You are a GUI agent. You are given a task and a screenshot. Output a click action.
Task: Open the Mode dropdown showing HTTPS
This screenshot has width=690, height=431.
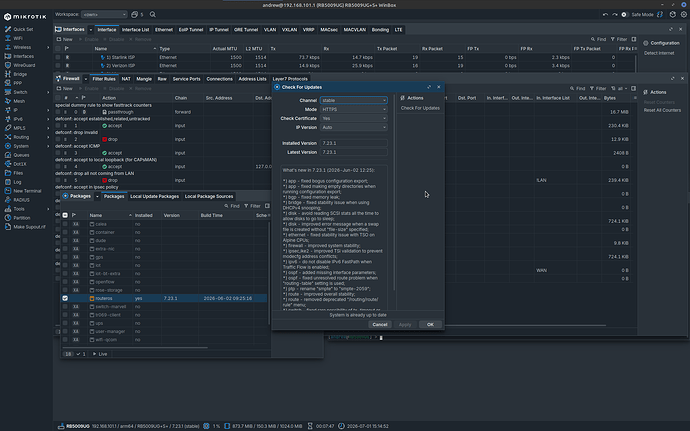354,109
